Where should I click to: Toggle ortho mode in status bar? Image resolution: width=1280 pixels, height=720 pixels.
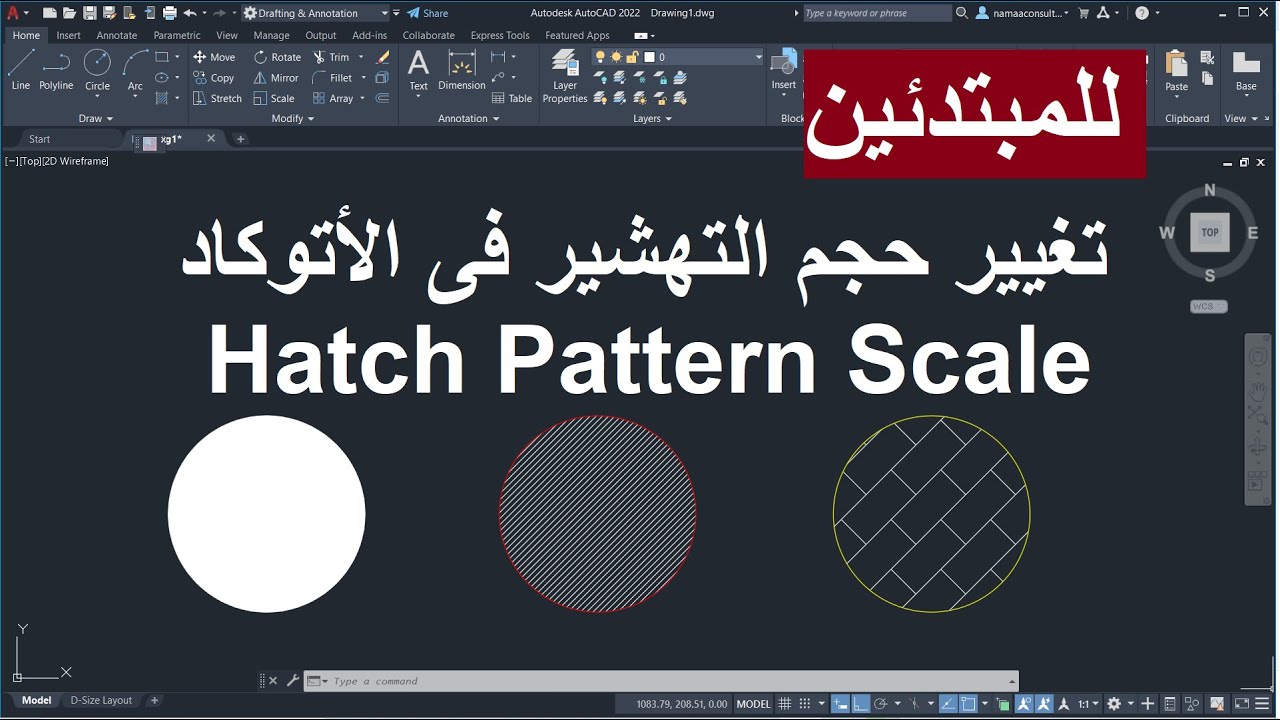coord(860,704)
